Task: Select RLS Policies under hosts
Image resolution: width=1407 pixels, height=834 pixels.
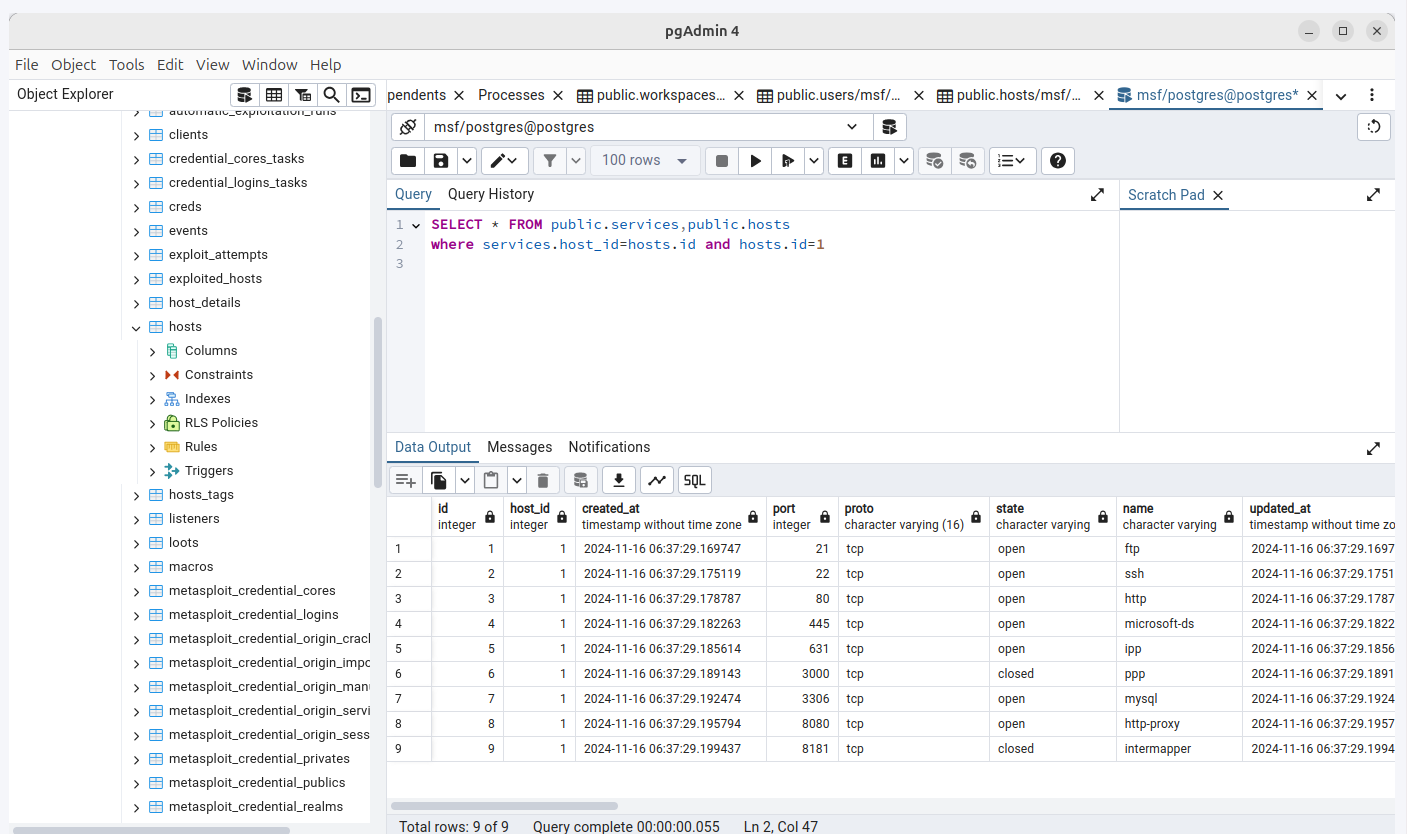Action: coord(221,423)
